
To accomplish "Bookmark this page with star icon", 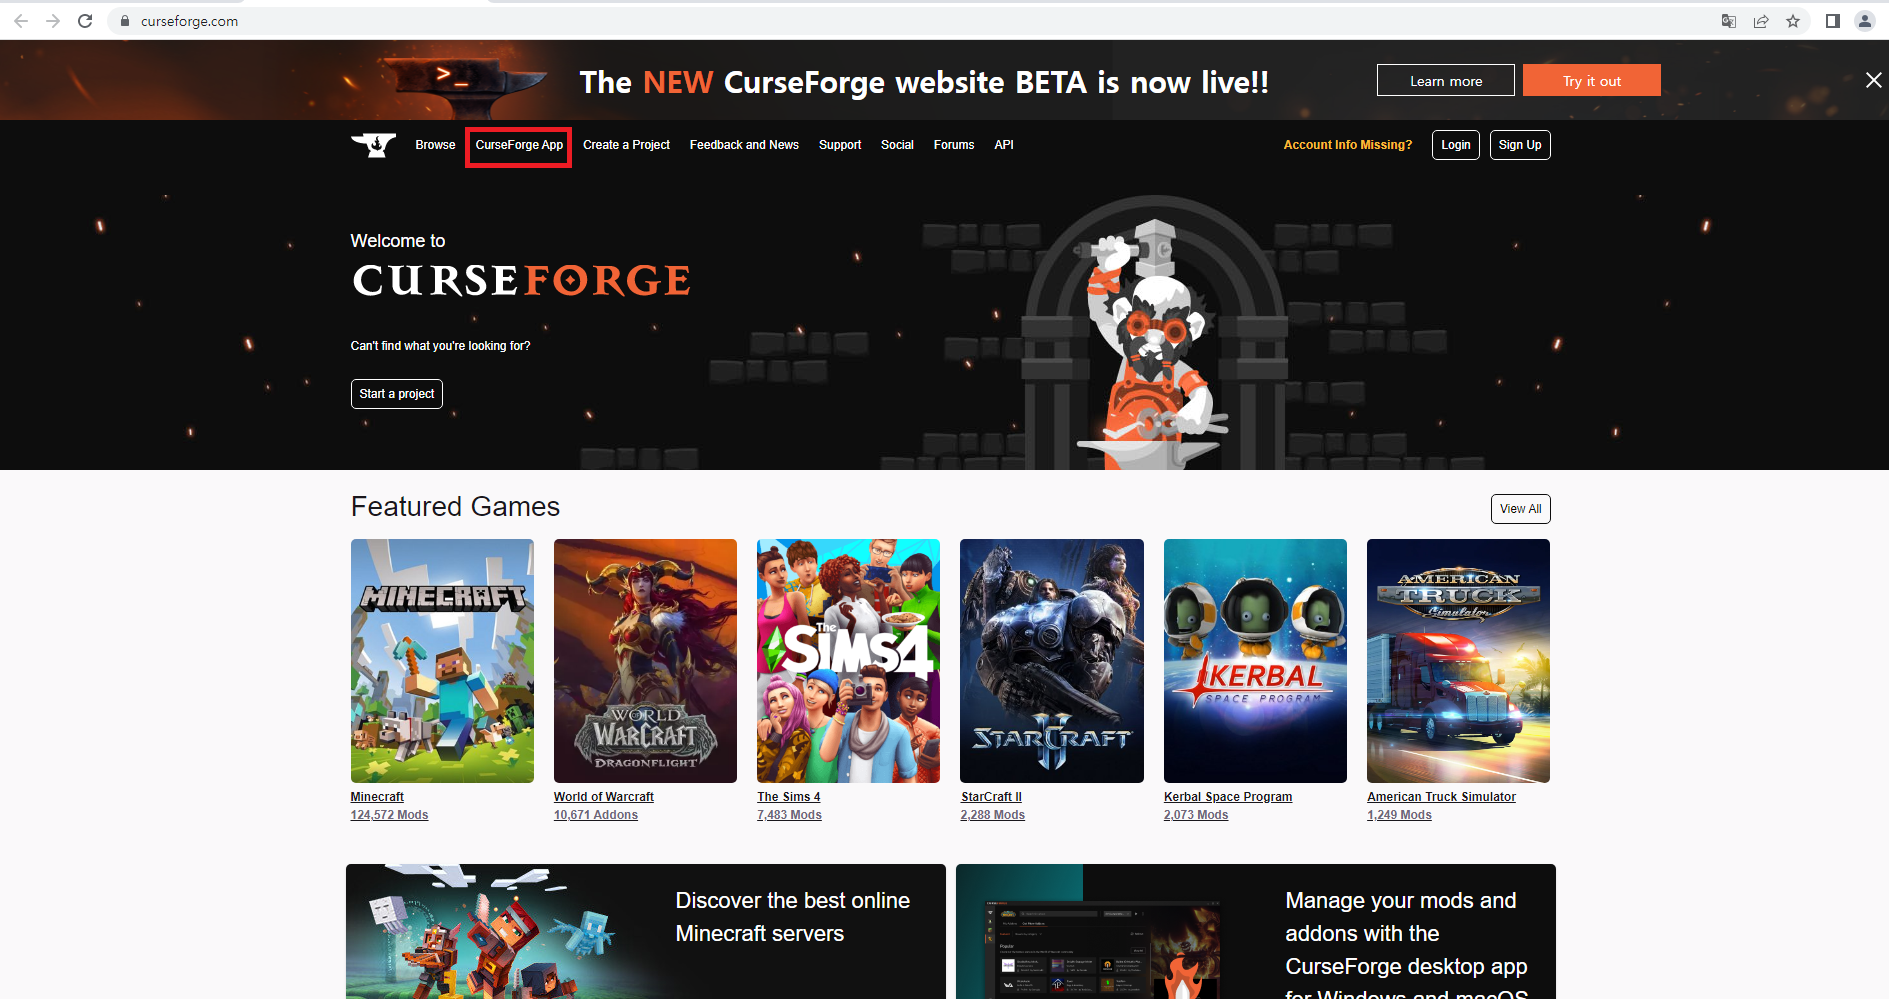I will click(x=1793, y=21).
